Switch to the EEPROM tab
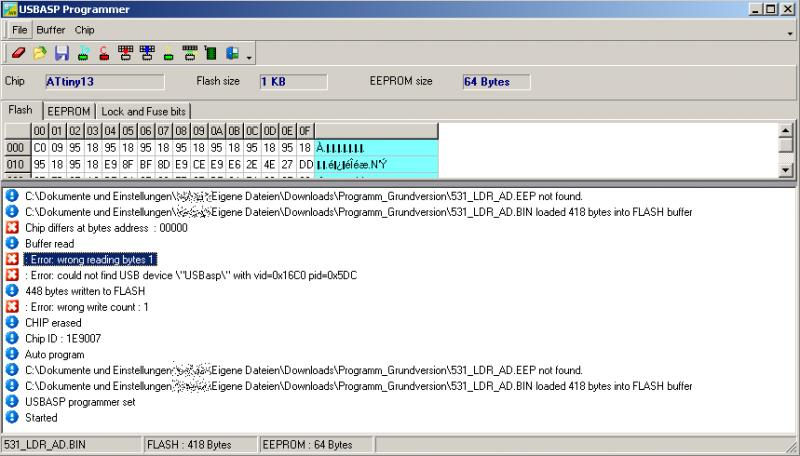 68,111
